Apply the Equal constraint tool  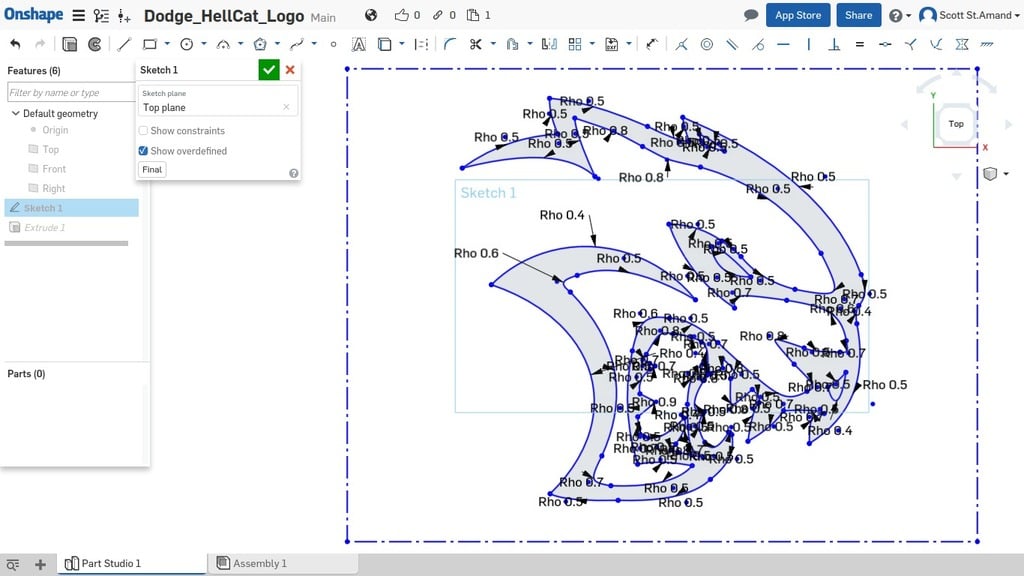click(x=859, y=44)
